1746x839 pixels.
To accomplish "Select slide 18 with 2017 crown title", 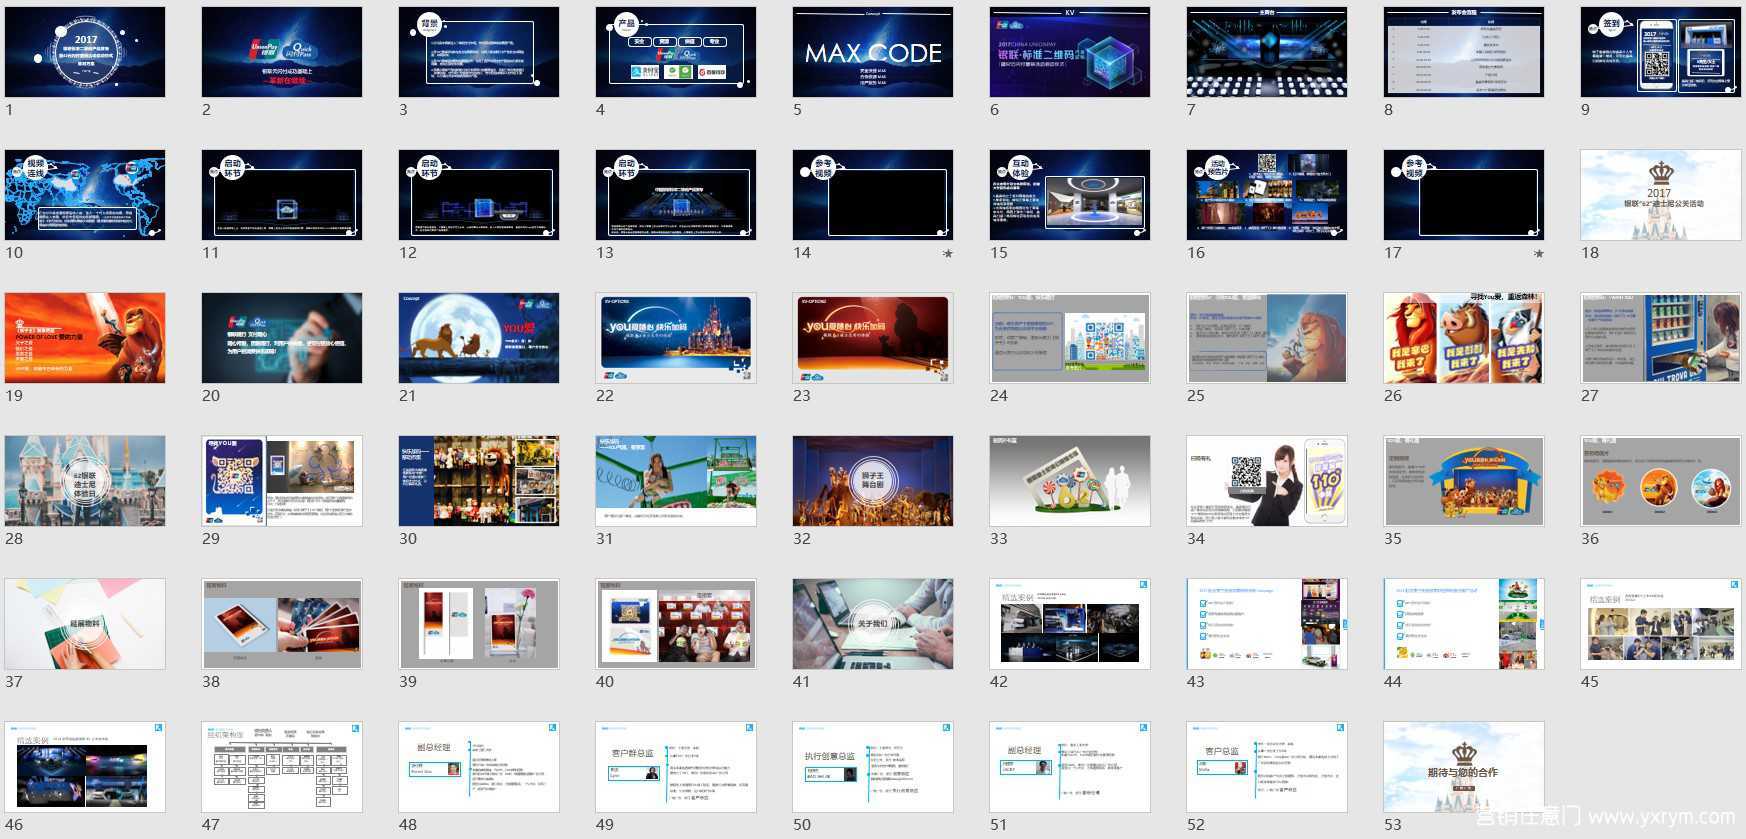I will coord(1661,195).
